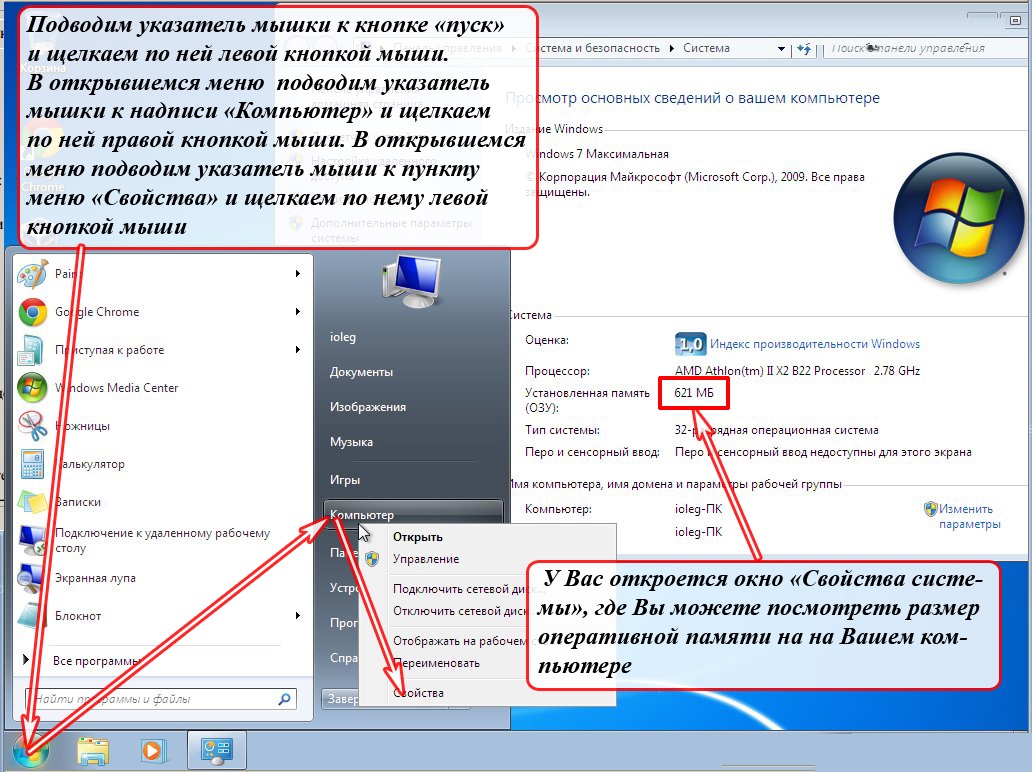Switch to Control Panel taskbar button
The height and width of the screenshot is (772, 1032).
[x=217, y=750]
